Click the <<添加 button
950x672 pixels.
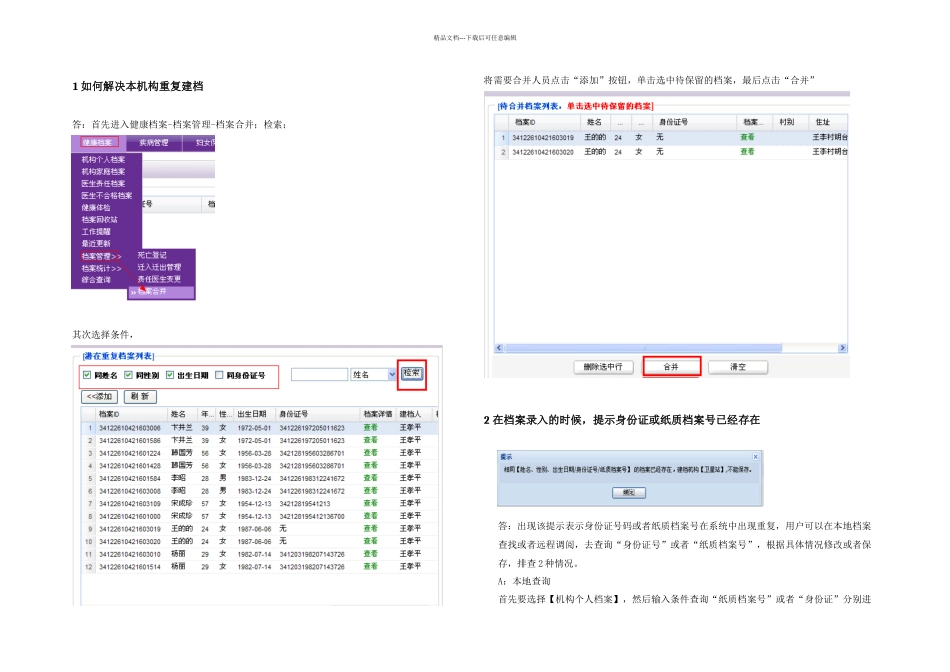pyautogui.click(x=99, y=396)
